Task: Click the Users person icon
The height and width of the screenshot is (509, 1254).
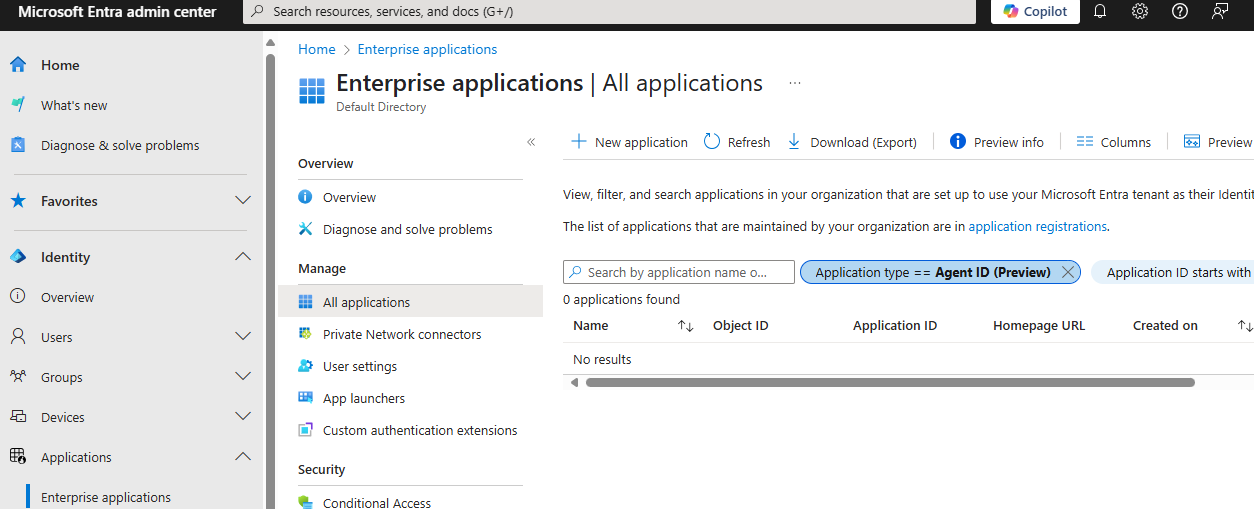Action: pos(18,337)
